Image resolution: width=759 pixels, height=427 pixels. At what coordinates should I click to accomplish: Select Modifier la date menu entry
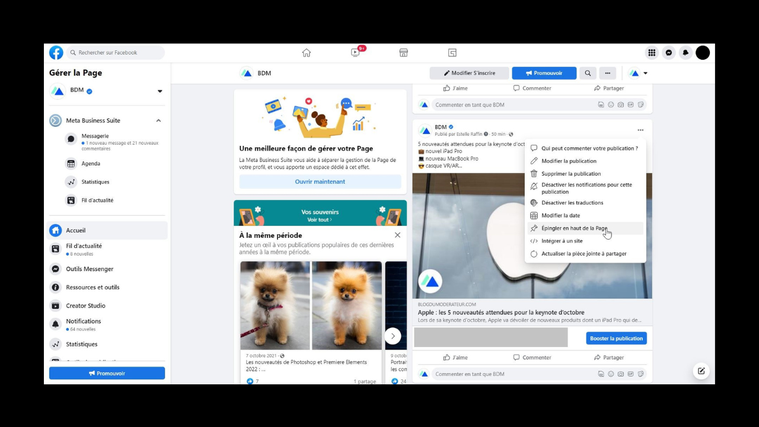585,215
